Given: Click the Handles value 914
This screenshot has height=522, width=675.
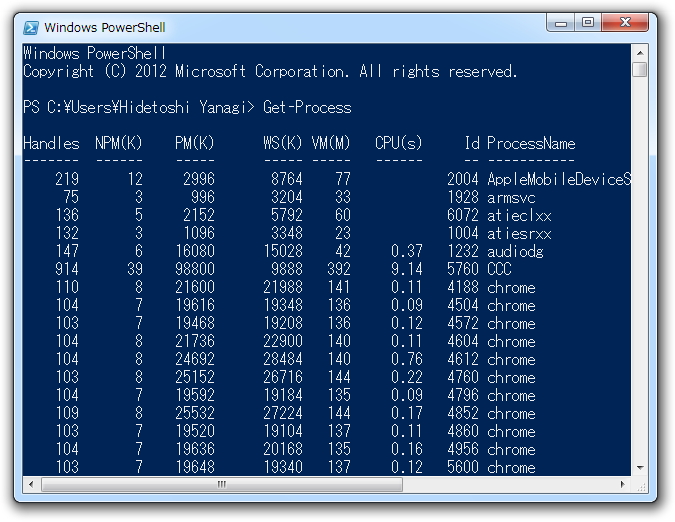Looking at the screenshot, I should (67, 269).
